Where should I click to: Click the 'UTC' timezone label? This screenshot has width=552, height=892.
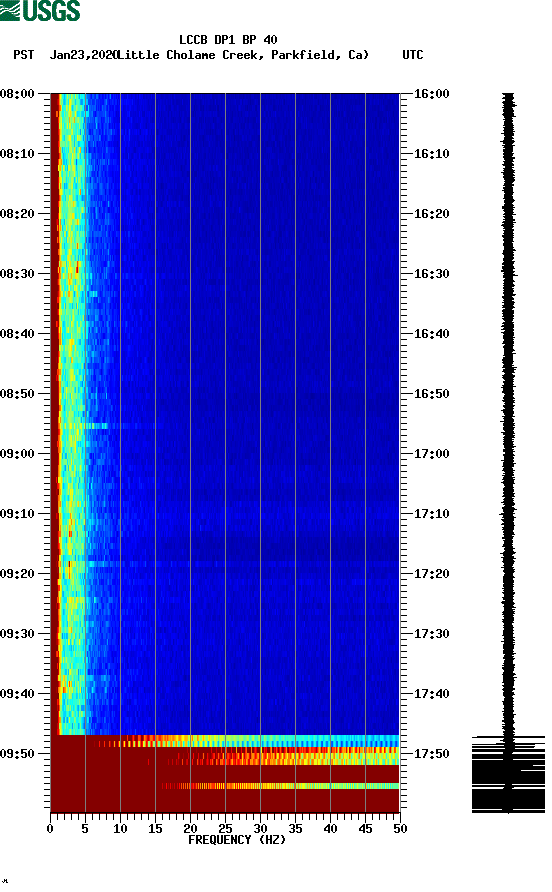[x=413, y=55]
